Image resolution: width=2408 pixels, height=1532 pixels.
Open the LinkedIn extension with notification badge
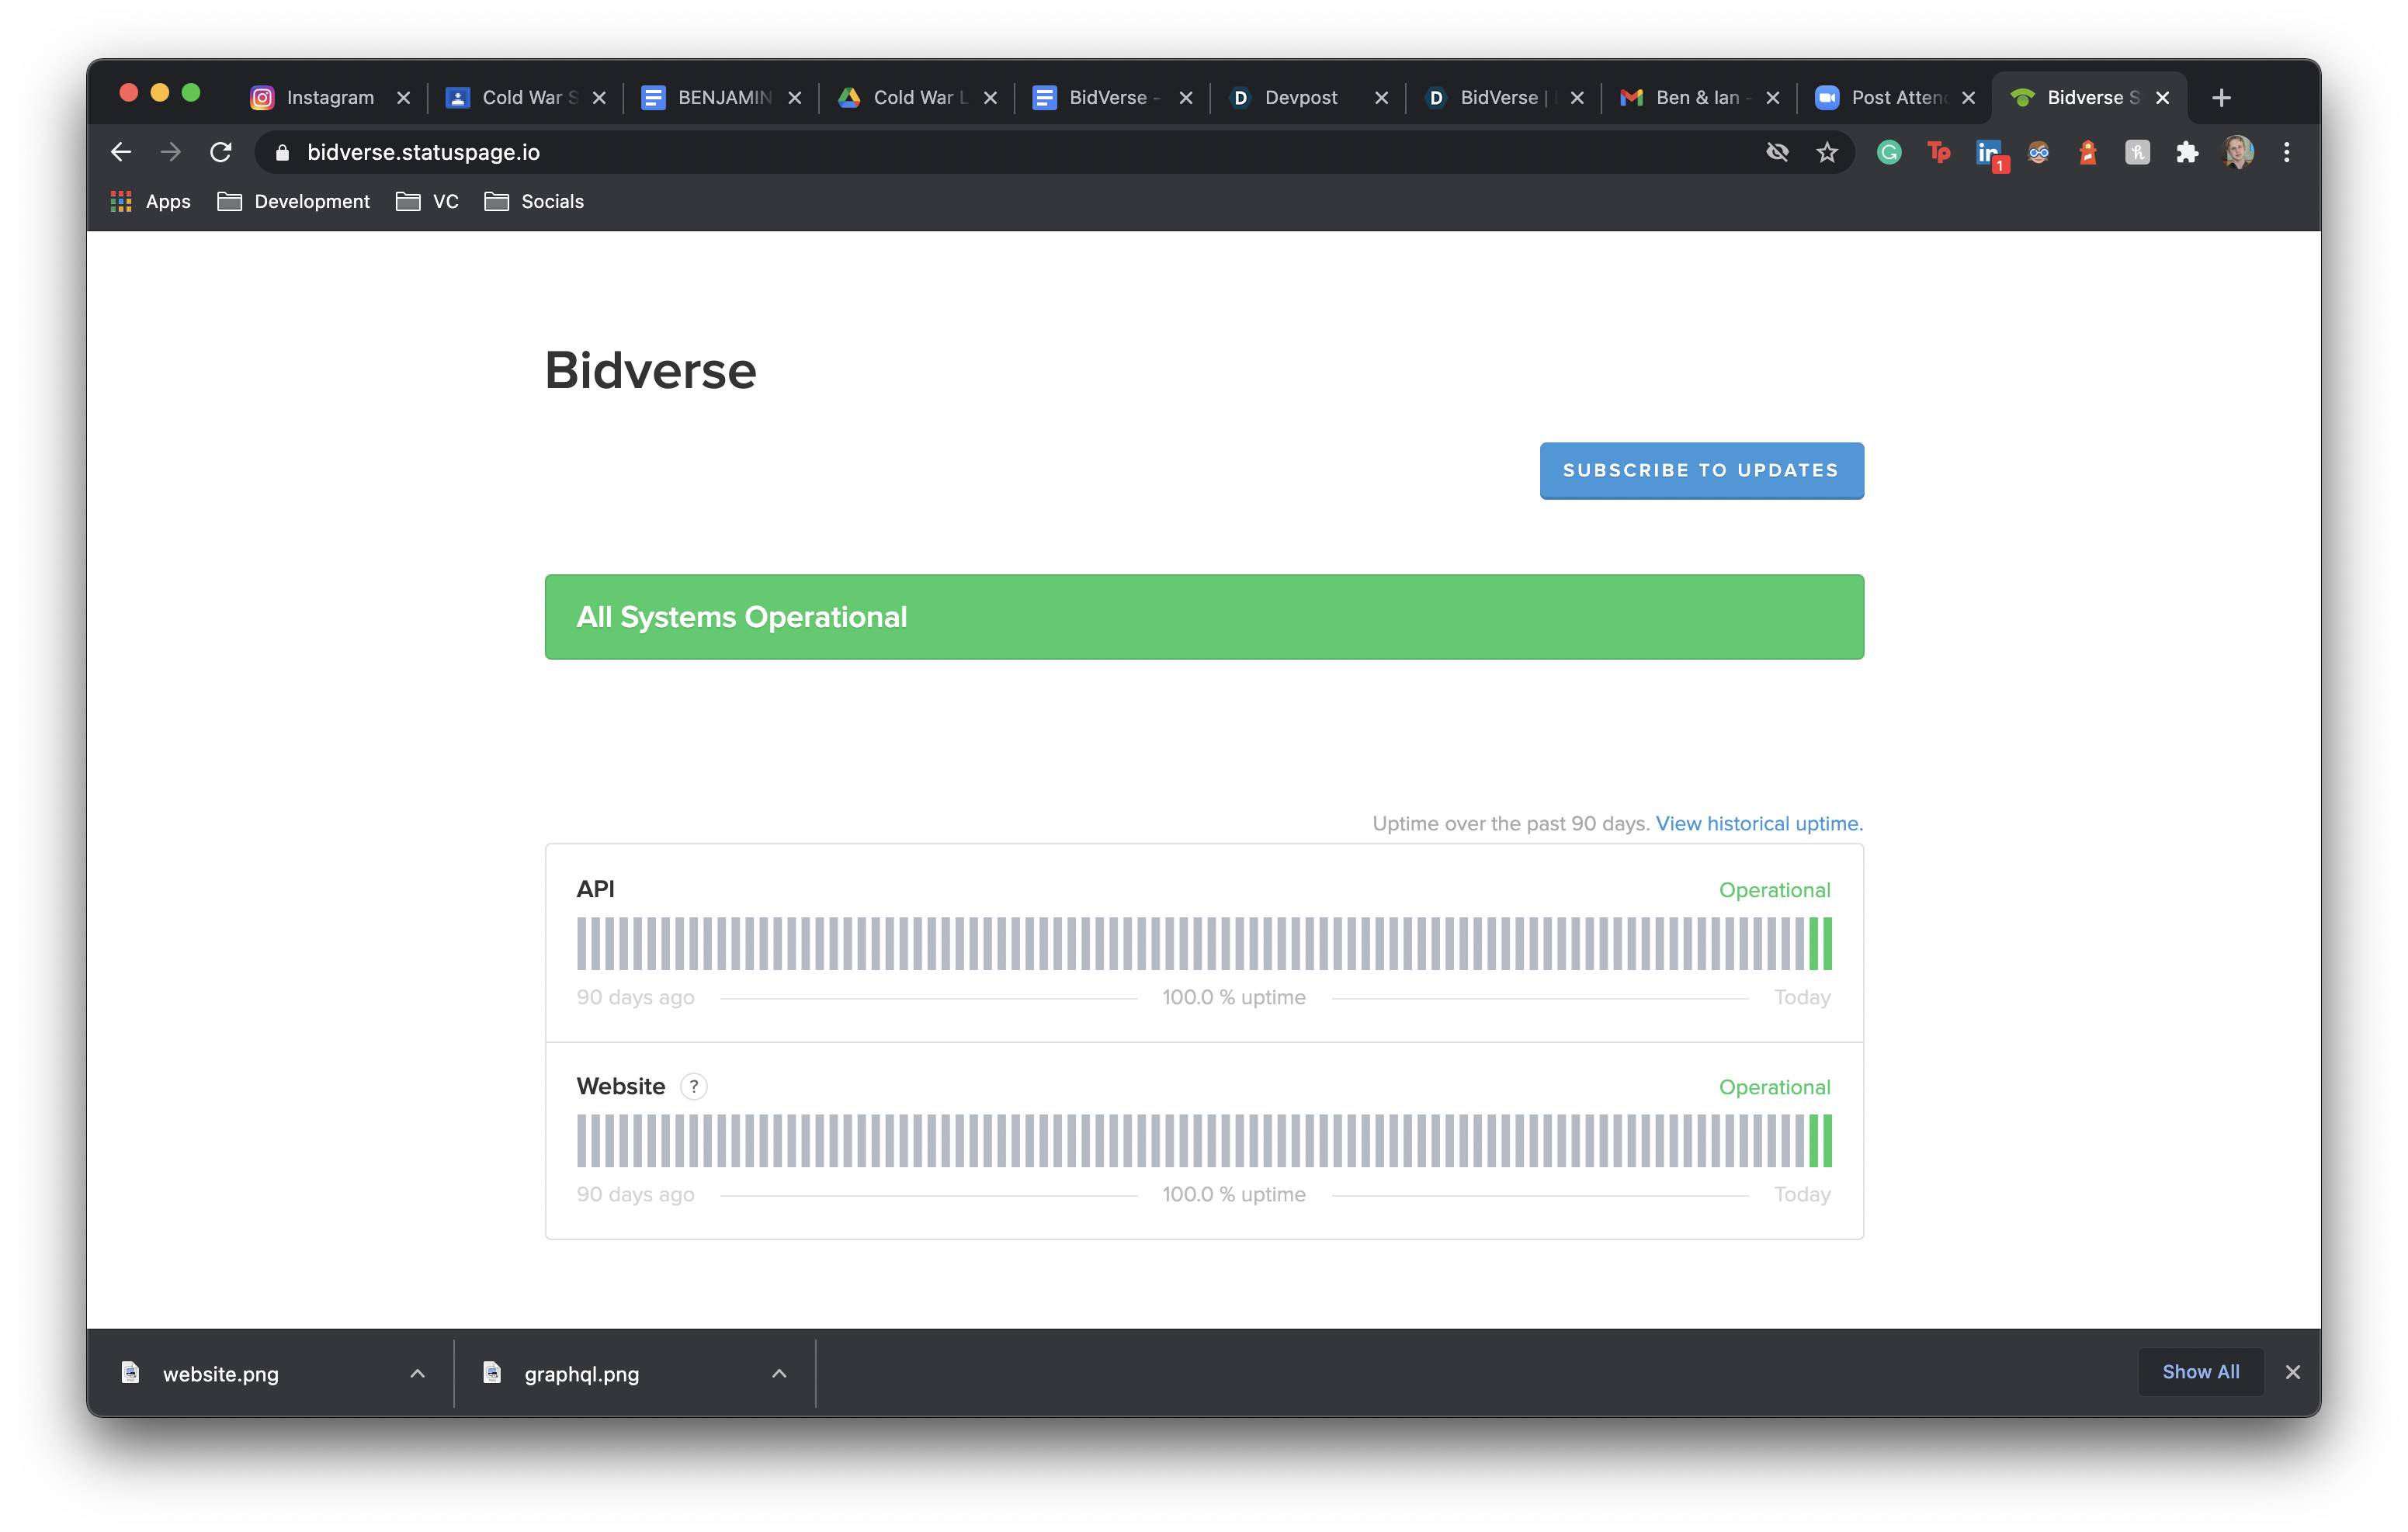click(1988, 153)
